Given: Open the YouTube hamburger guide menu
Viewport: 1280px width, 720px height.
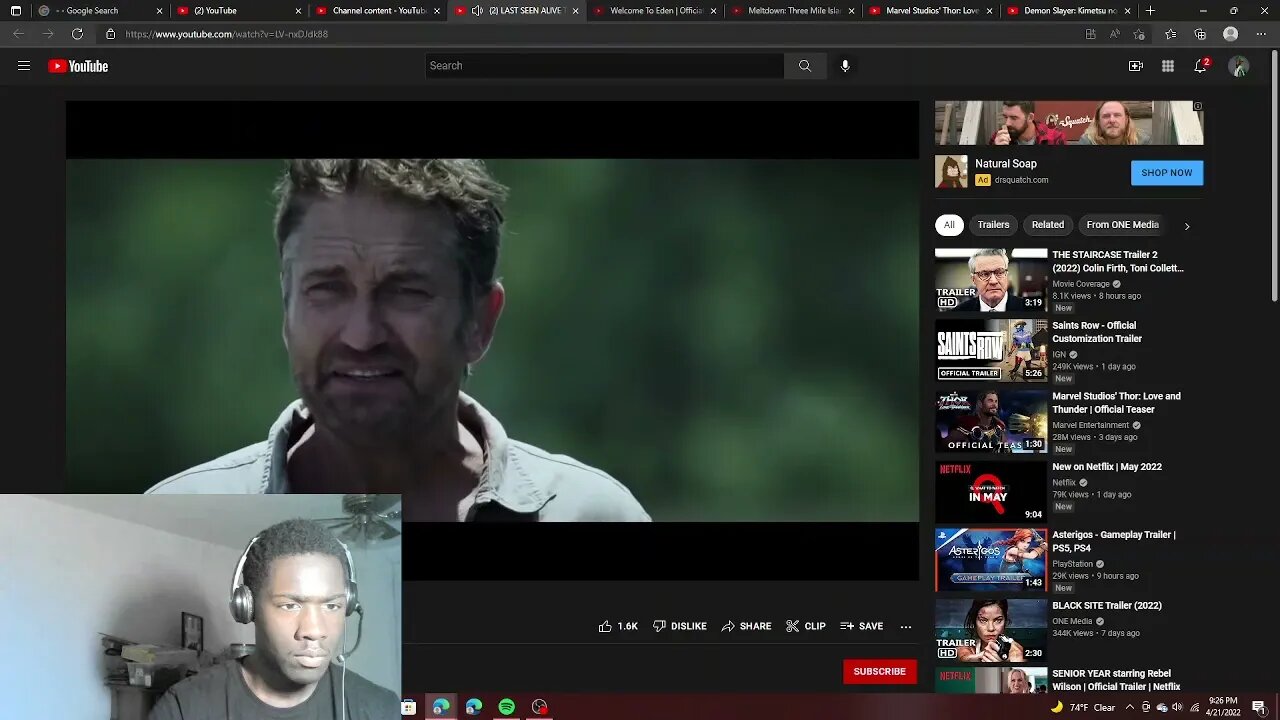Looking at the screenshot, I should pos(24,66).
